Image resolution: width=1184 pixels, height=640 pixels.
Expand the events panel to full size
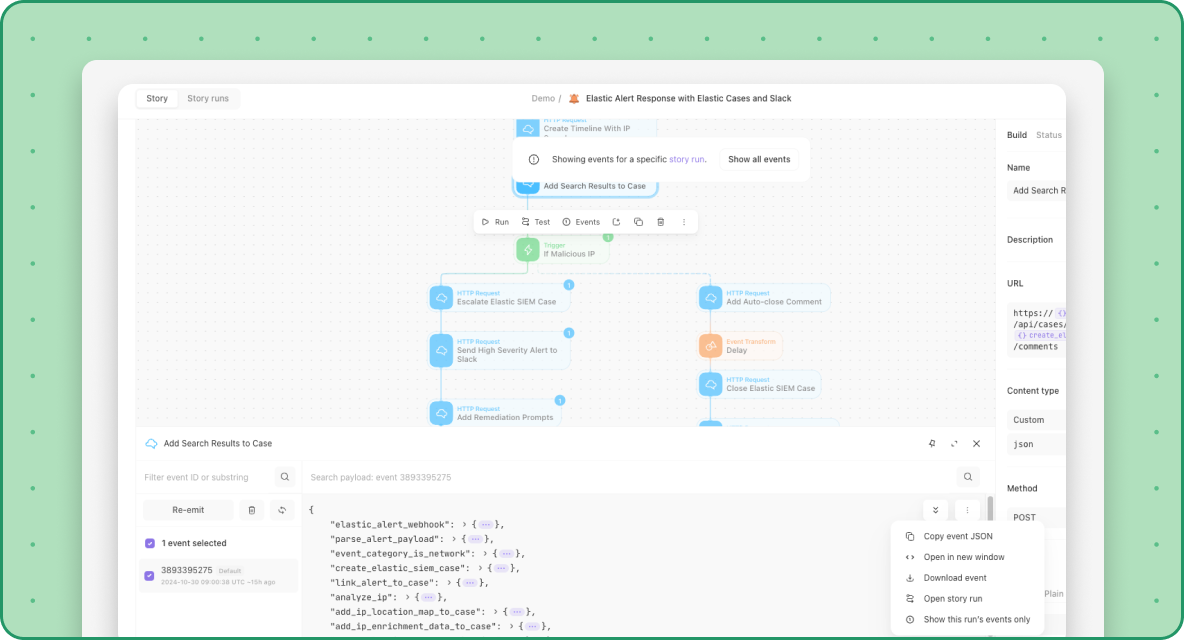(x=954, y=444)
